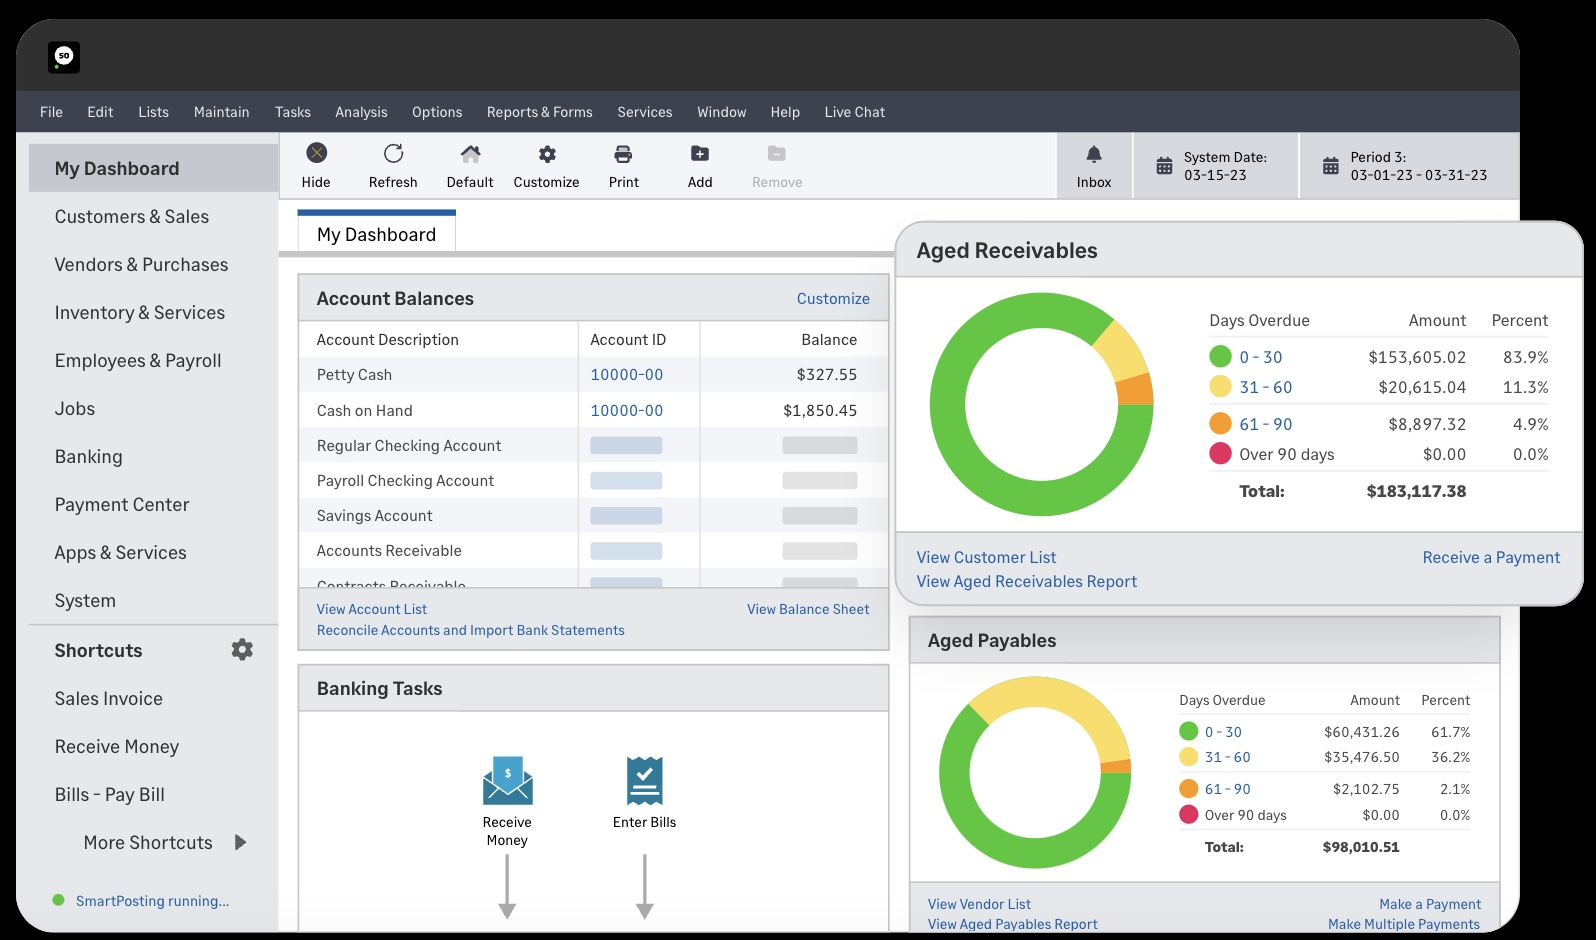Viewport: 1596px width, 940px height.
Task: Open the Jobs section
Action: (75, 408)
